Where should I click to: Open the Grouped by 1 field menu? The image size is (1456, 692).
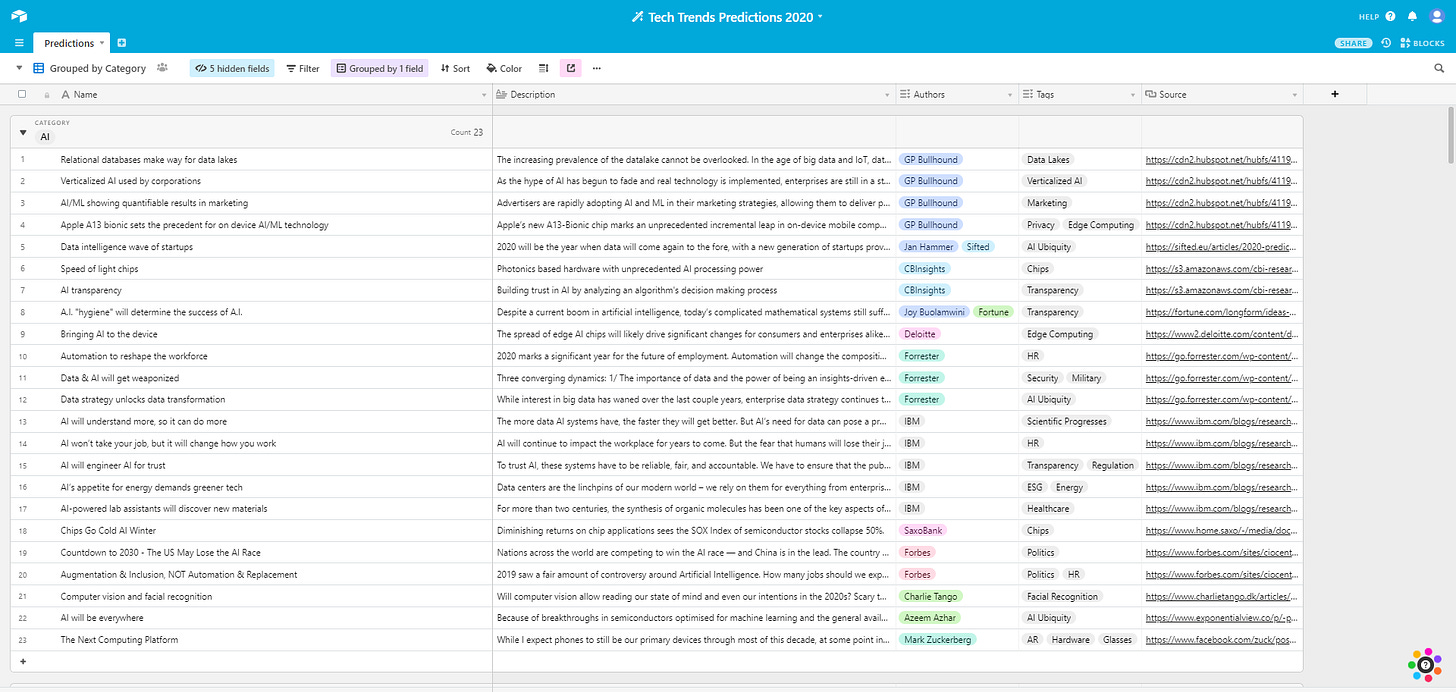(380, 68)
